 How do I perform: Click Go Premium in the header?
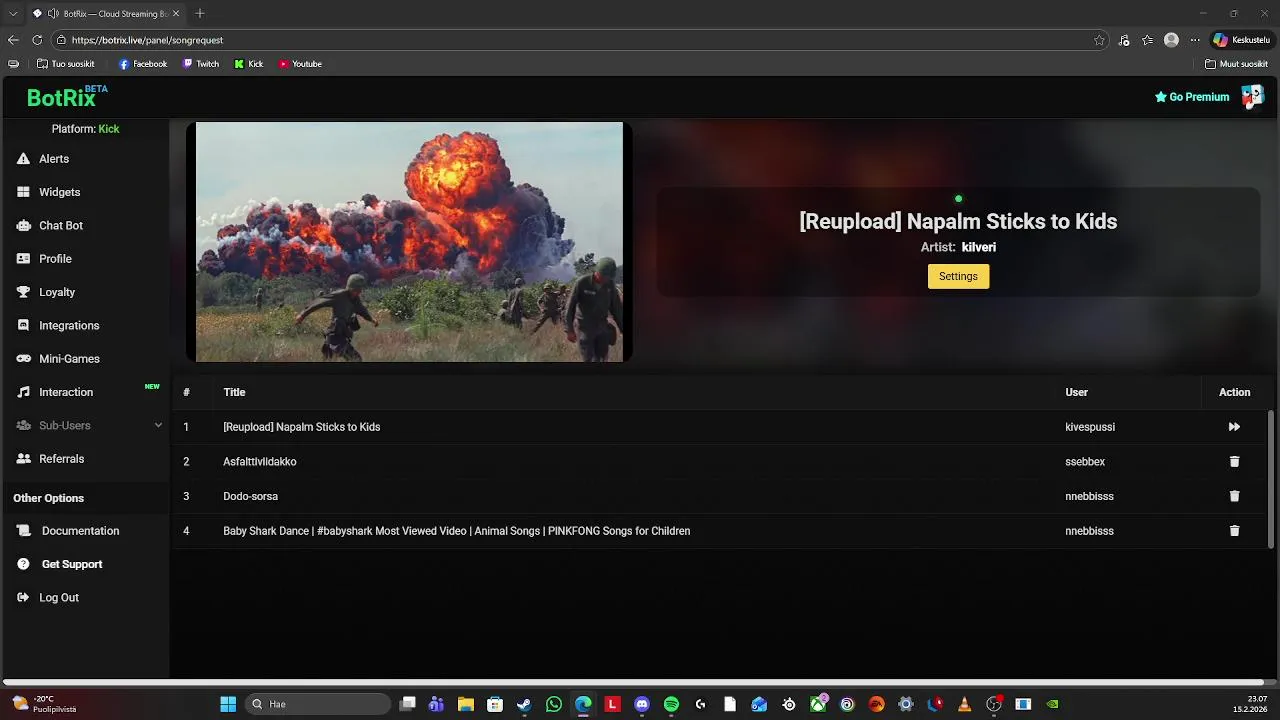(x=1192, y=97)
